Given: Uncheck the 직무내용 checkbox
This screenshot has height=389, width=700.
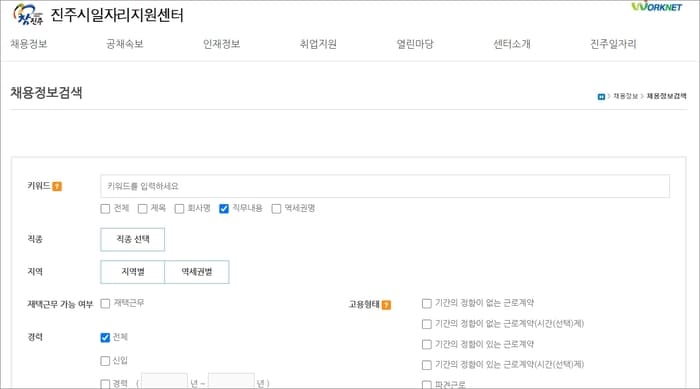Looking at the screenshot, I should [x=224, y=209].
